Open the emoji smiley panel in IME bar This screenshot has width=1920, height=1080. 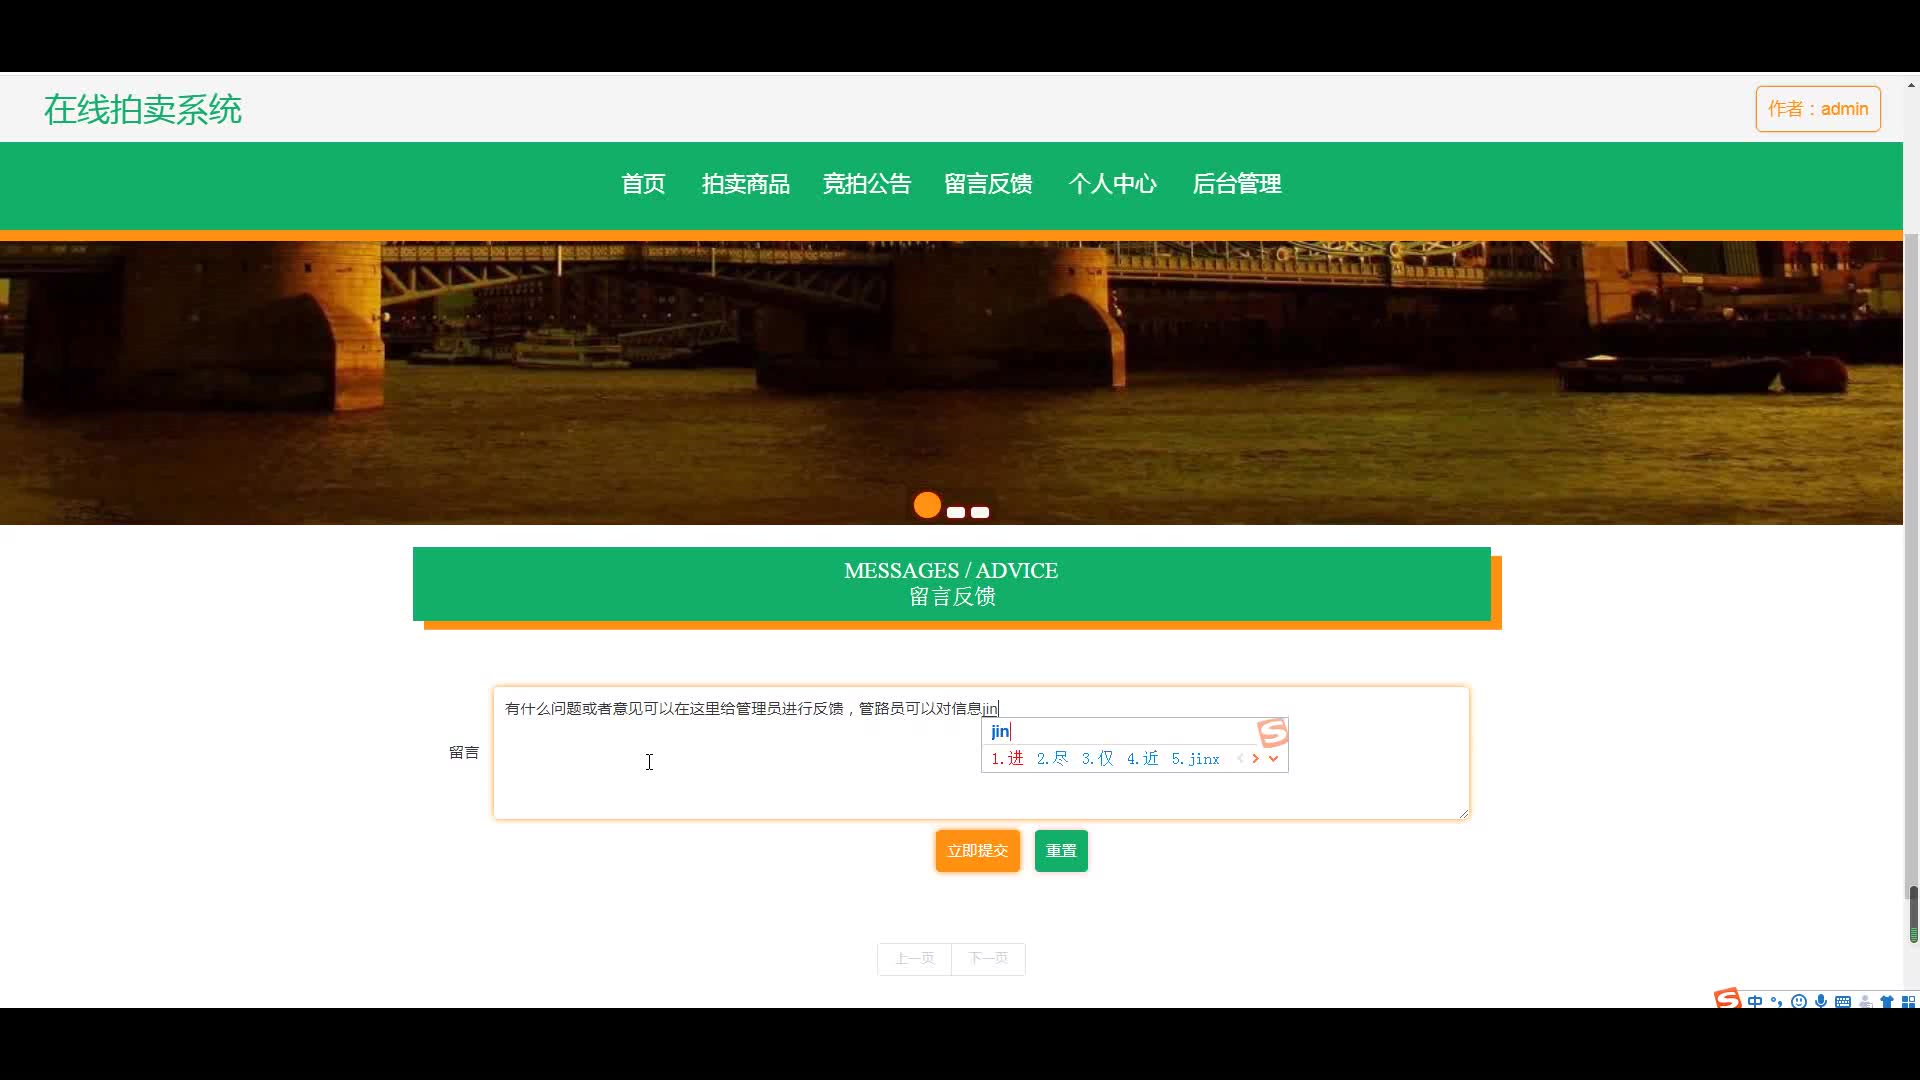click(1798, 1001)
